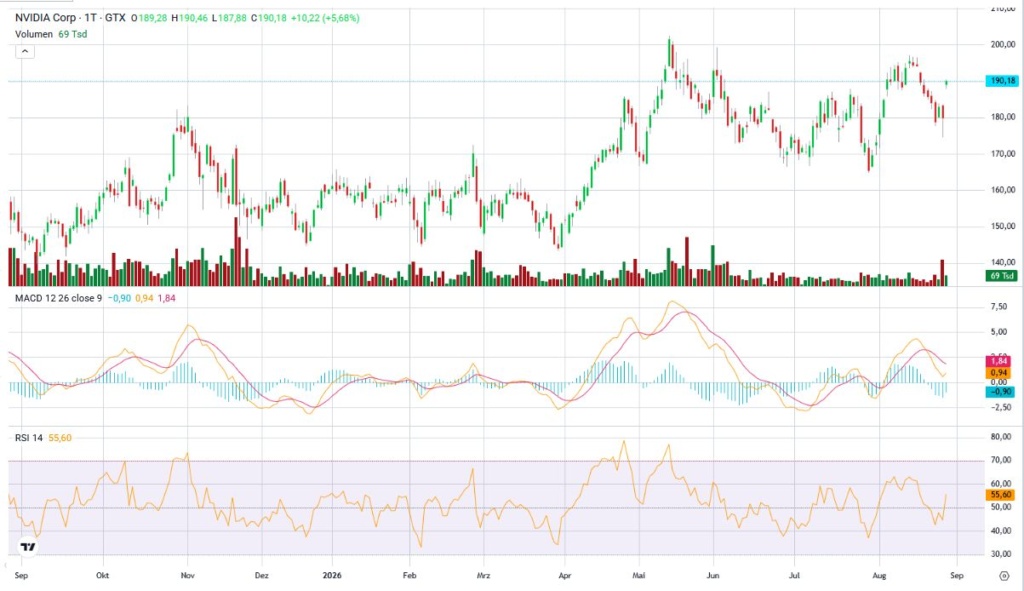Click the Nov label on time axis

187,575
